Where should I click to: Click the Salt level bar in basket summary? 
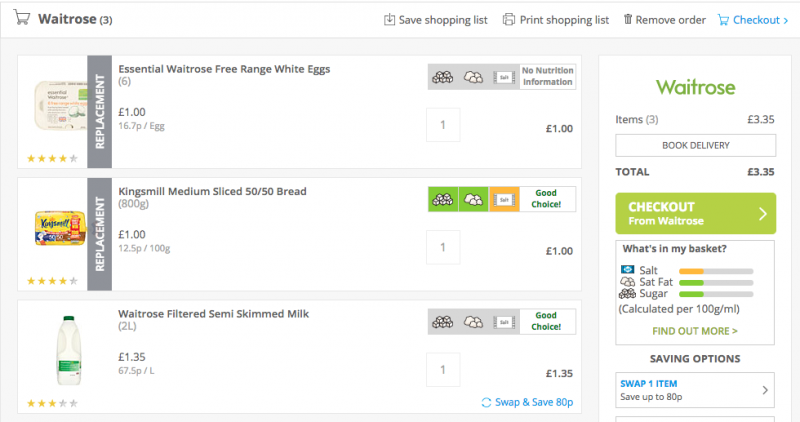pyautogui.click(x=716, y=271)
